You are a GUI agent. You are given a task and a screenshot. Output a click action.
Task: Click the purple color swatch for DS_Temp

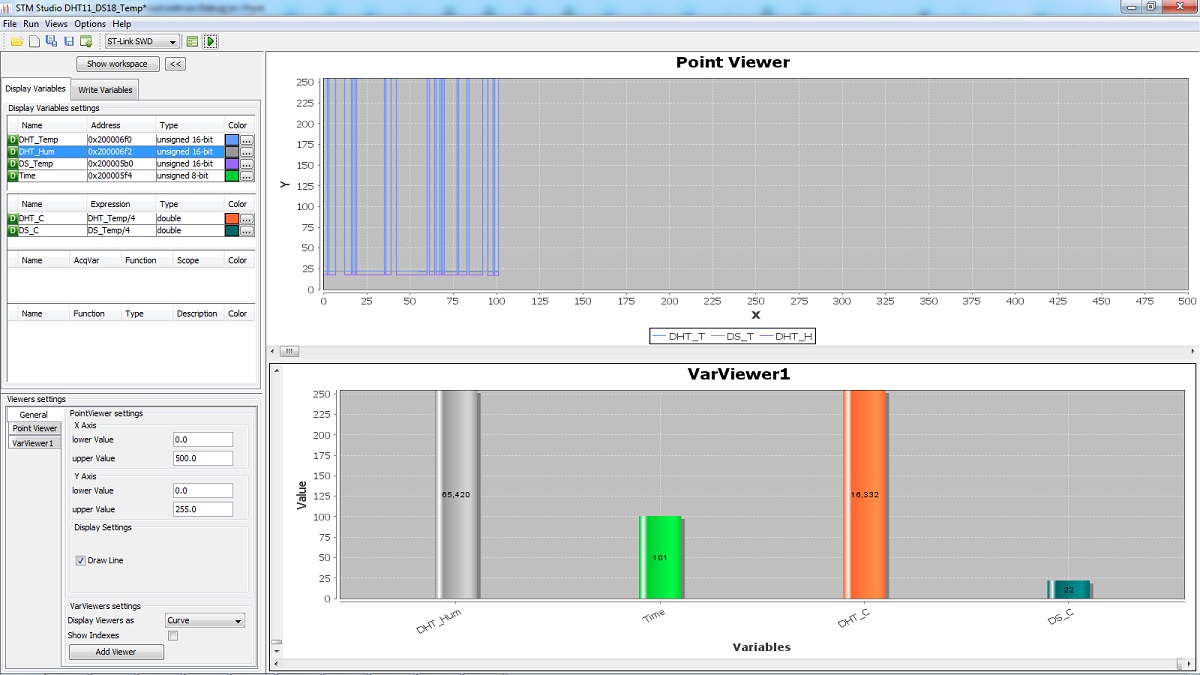(232, 164)
